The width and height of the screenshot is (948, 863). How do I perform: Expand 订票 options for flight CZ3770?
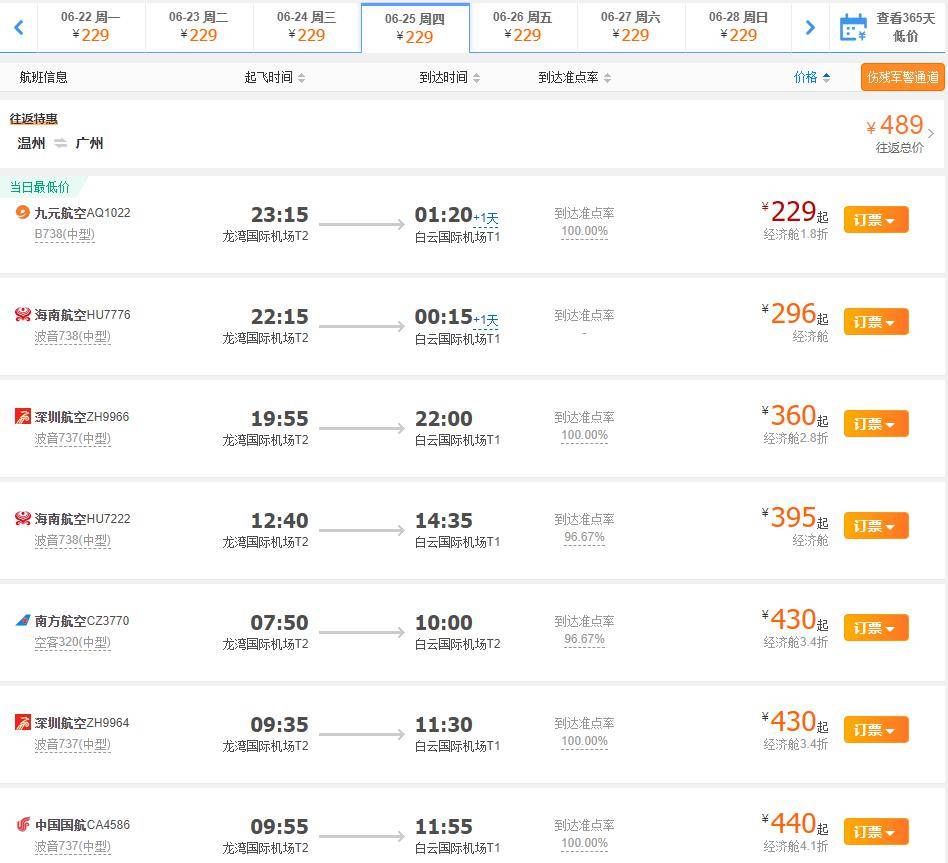tap(875, 628)
